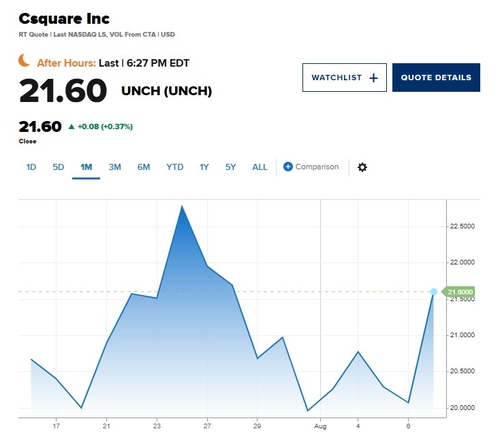Switch chart to YTD
Image resolution: width=500 pixels, height=444 pixels.
coord(175,167)
